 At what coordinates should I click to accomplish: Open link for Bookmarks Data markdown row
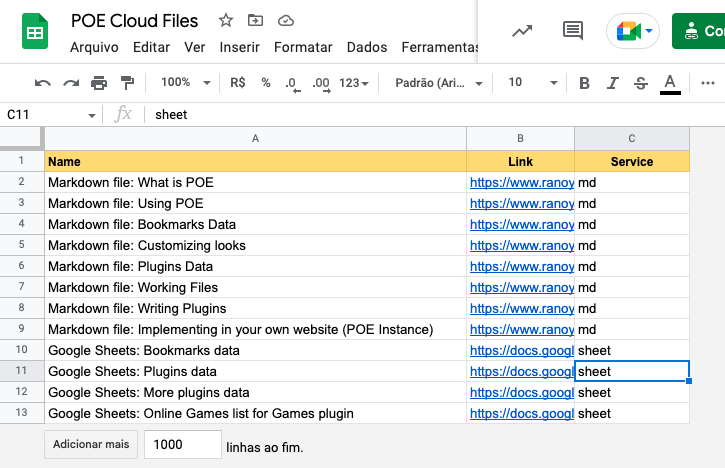tap(522, 224)
